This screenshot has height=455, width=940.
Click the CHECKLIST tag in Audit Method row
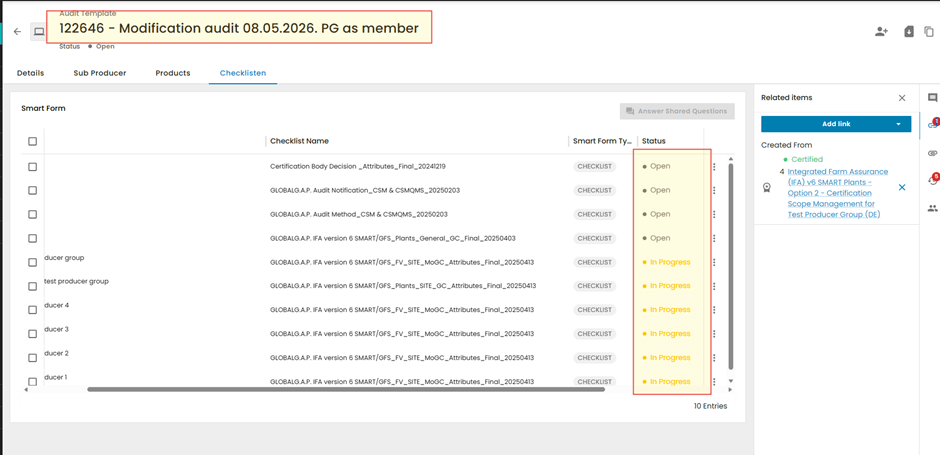pyautogui.click(x=594, y=214)
